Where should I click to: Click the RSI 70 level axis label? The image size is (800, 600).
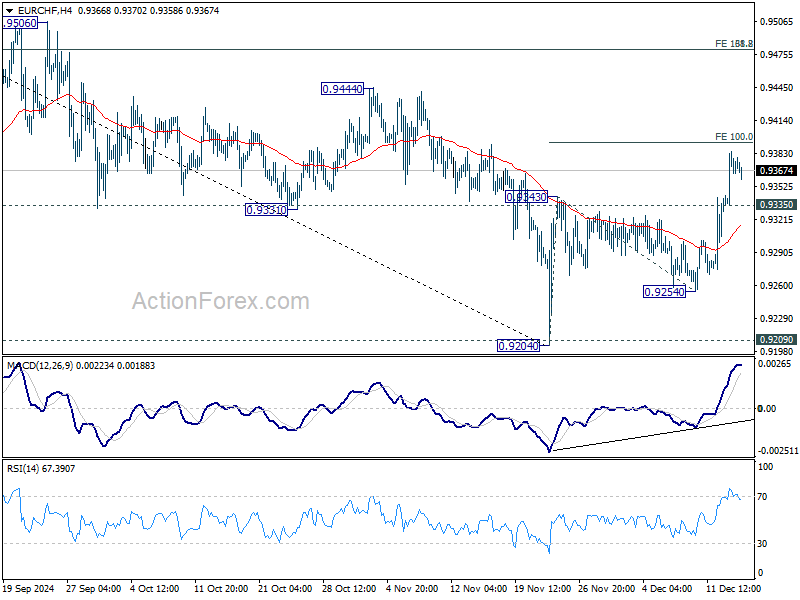click(x=762, y=497)
